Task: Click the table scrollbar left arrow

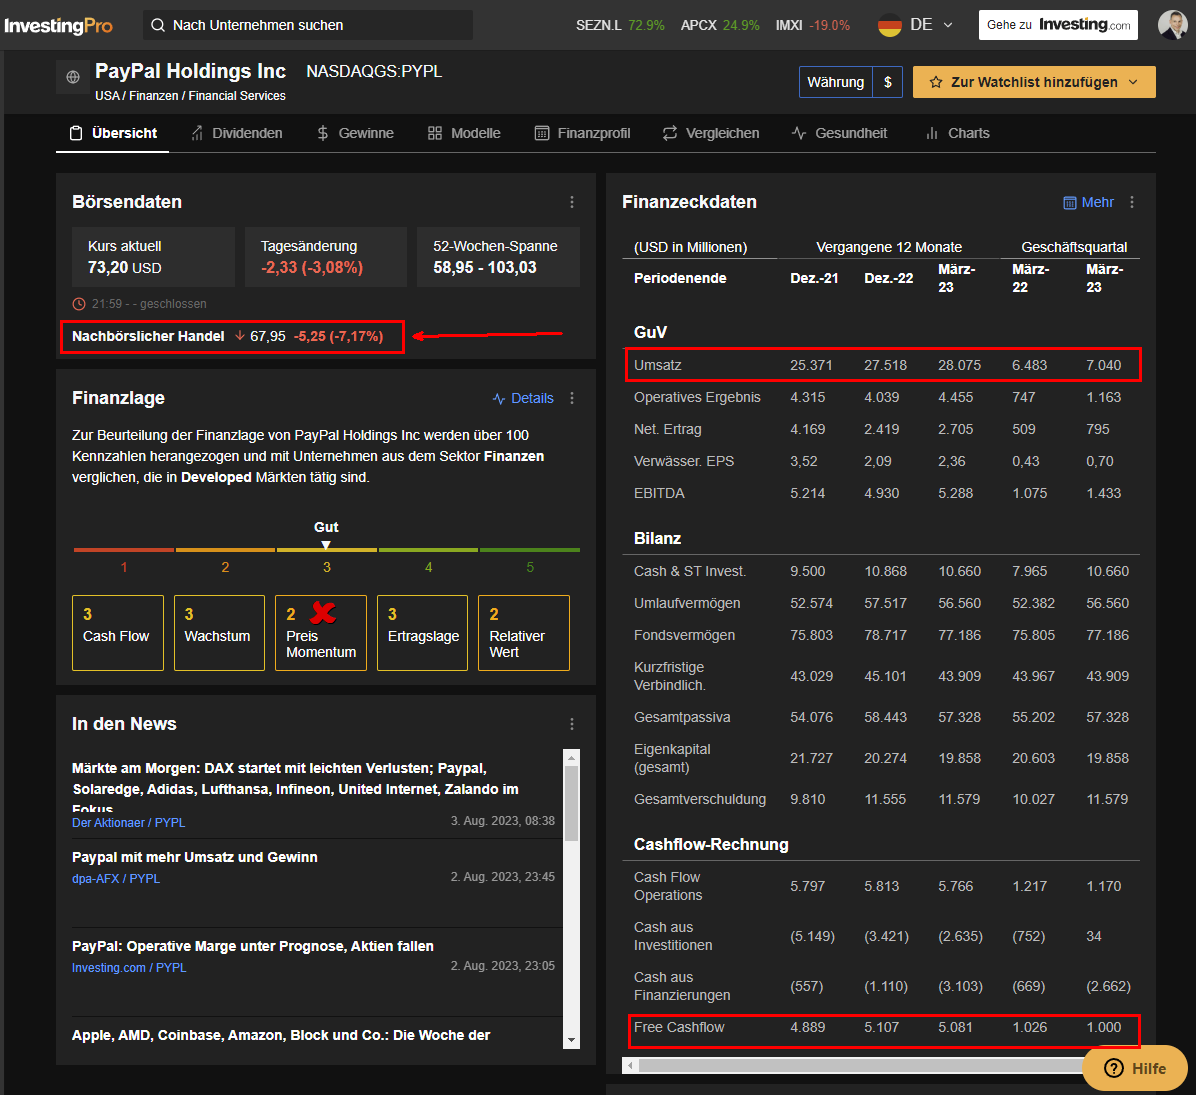Action: click(630, 1065)
